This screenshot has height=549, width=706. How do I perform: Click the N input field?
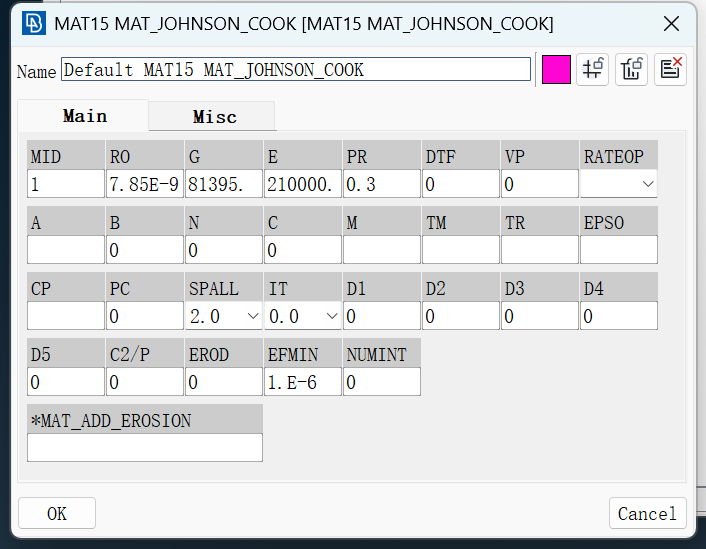[x=224, y=250]
